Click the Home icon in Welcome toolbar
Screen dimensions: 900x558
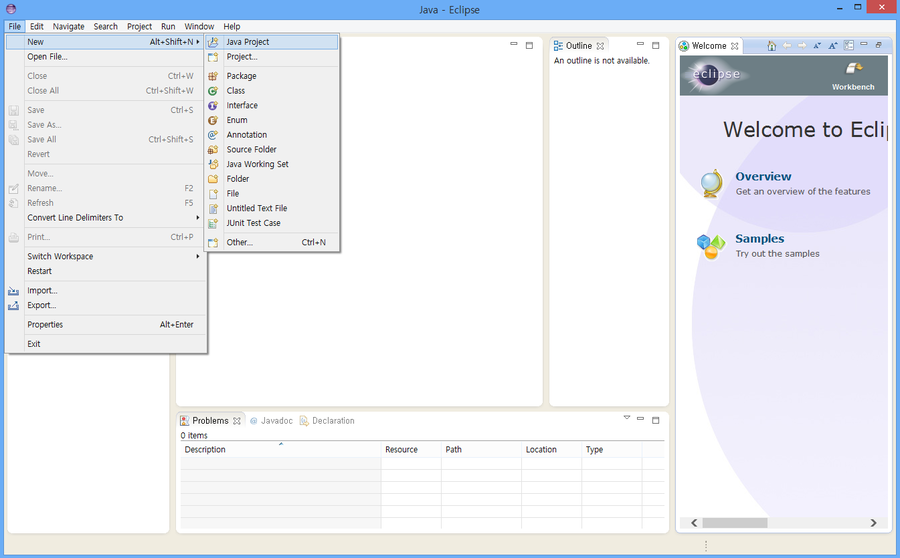pos(771,46)
